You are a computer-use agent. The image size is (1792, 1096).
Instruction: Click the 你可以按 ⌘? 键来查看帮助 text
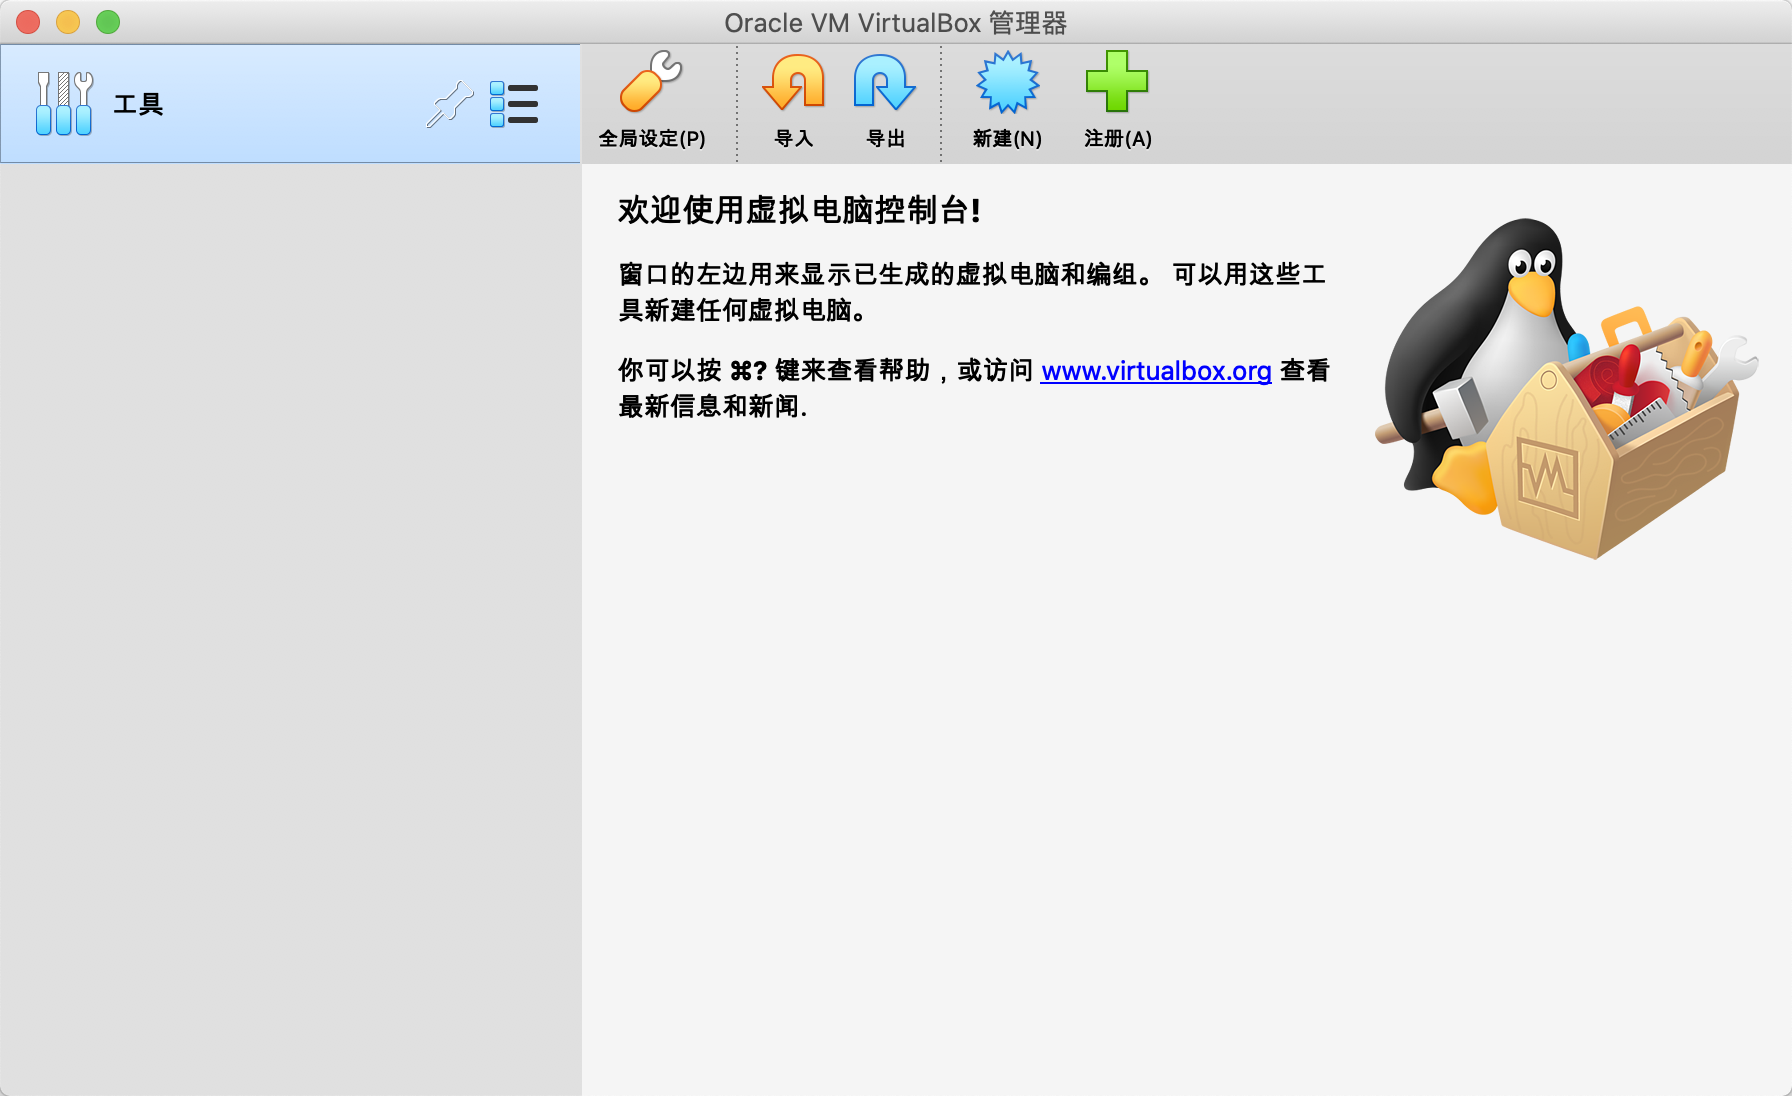tap(774, 371)
